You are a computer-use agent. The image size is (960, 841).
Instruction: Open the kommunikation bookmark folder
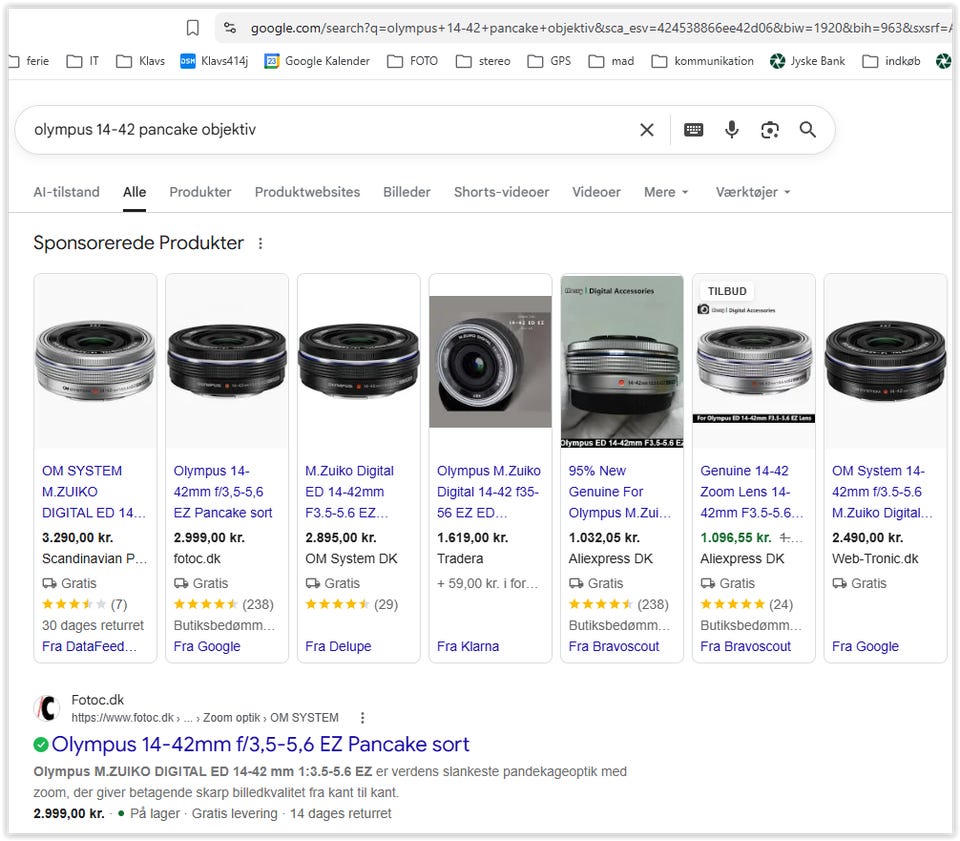(x=702, y=61)
